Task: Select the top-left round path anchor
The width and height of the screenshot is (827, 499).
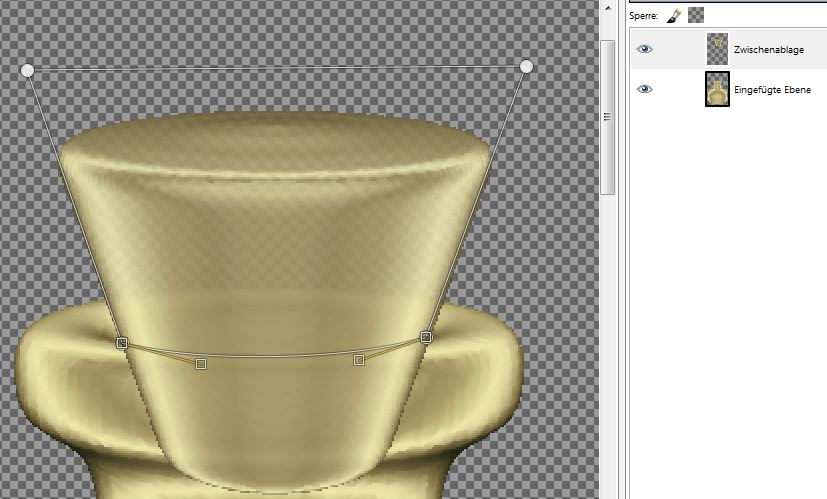Action: [28, 70]
